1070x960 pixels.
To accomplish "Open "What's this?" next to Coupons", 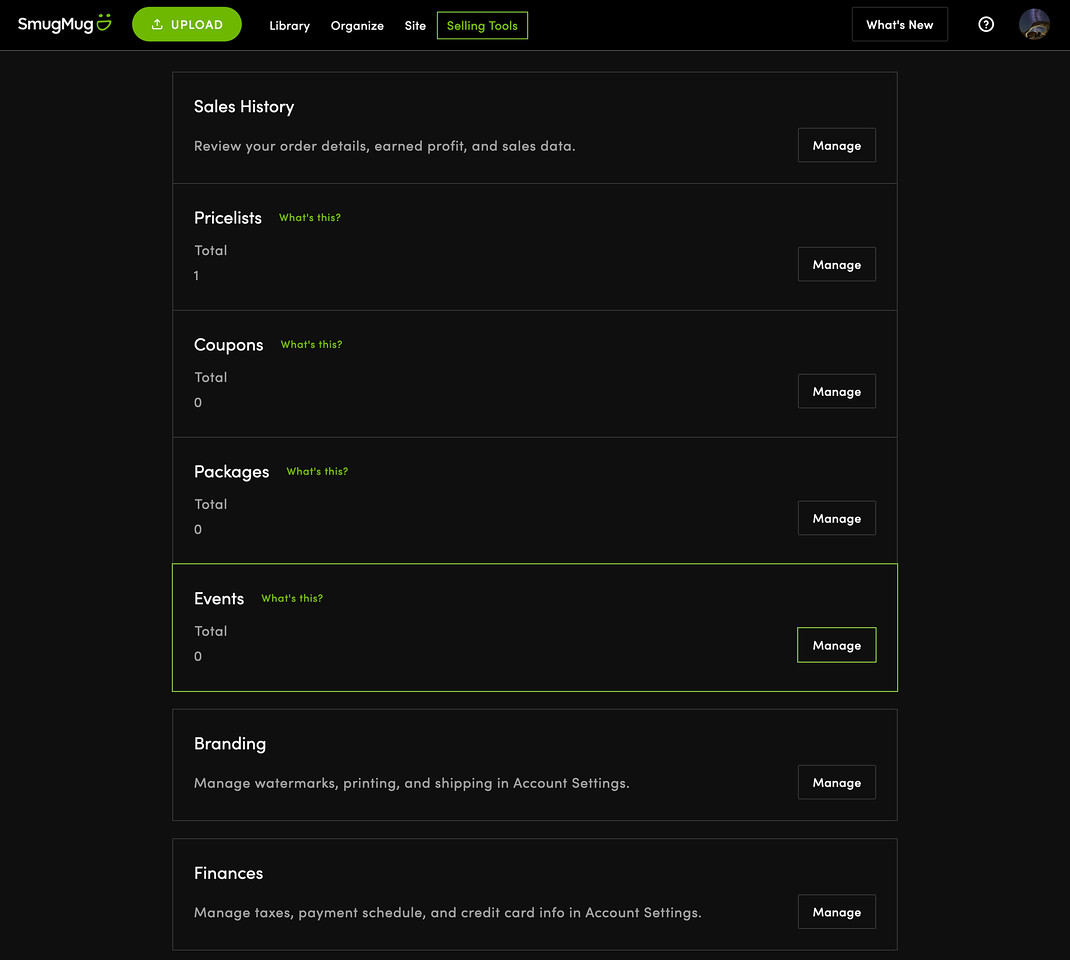I will (311, 345).
